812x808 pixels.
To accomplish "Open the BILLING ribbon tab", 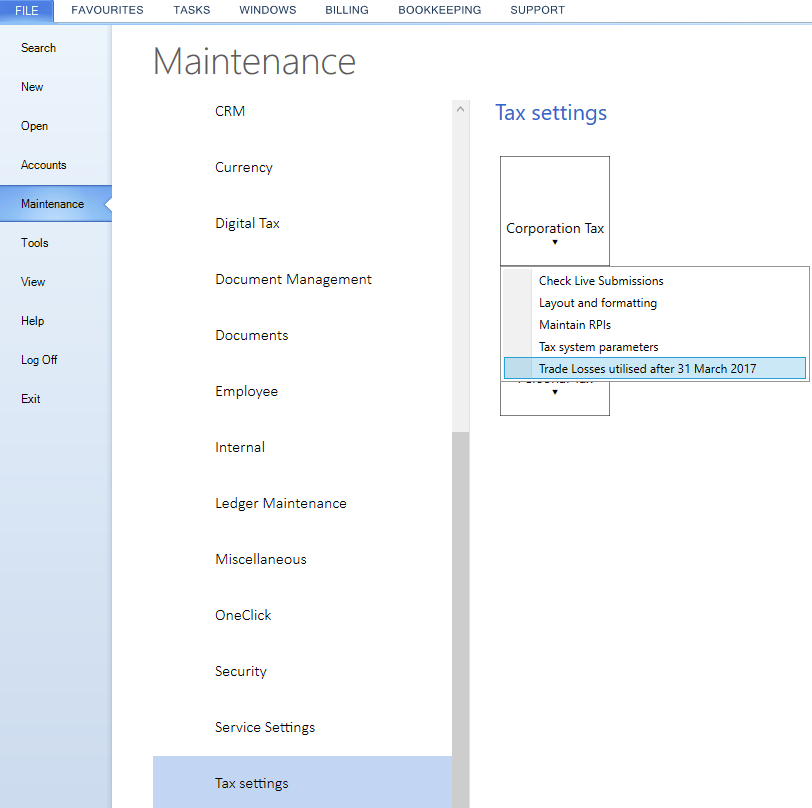I will pyautogui.click(x=346, y=10).
